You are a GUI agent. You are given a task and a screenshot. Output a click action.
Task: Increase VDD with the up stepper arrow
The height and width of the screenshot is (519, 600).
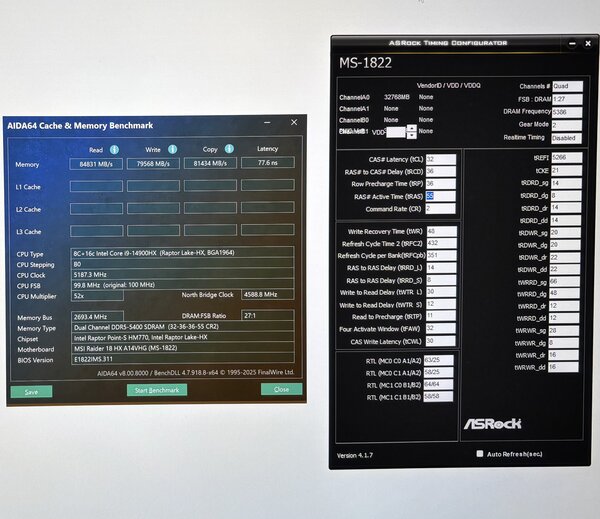click(412, 128)
